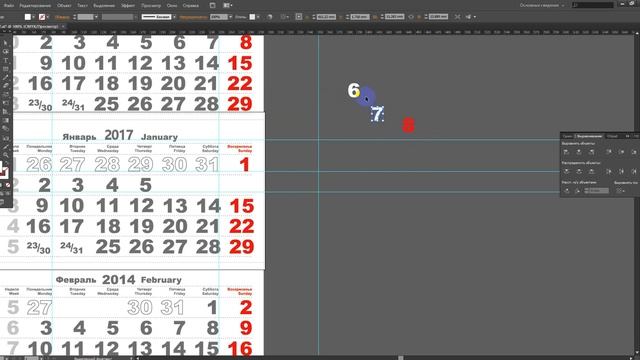640x360 pixels.
Task: Open the opacity percentage dropdown
Action: click(x=231, y=17)
